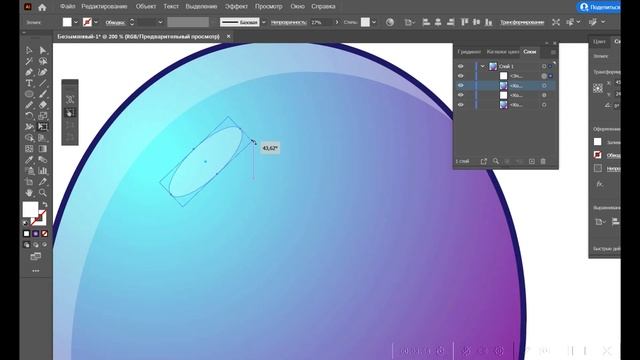This screenshot has height=360, width=640.
Task: Click the Fill color box in toolbar
Action: click(x=30, y=209)
